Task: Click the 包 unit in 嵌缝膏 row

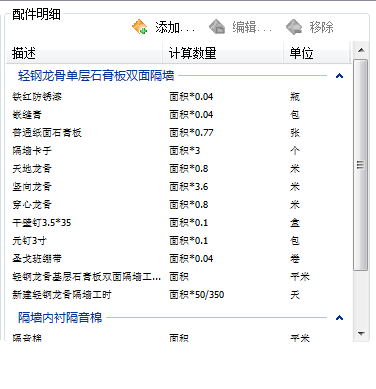Action: (x=295, y=115)
